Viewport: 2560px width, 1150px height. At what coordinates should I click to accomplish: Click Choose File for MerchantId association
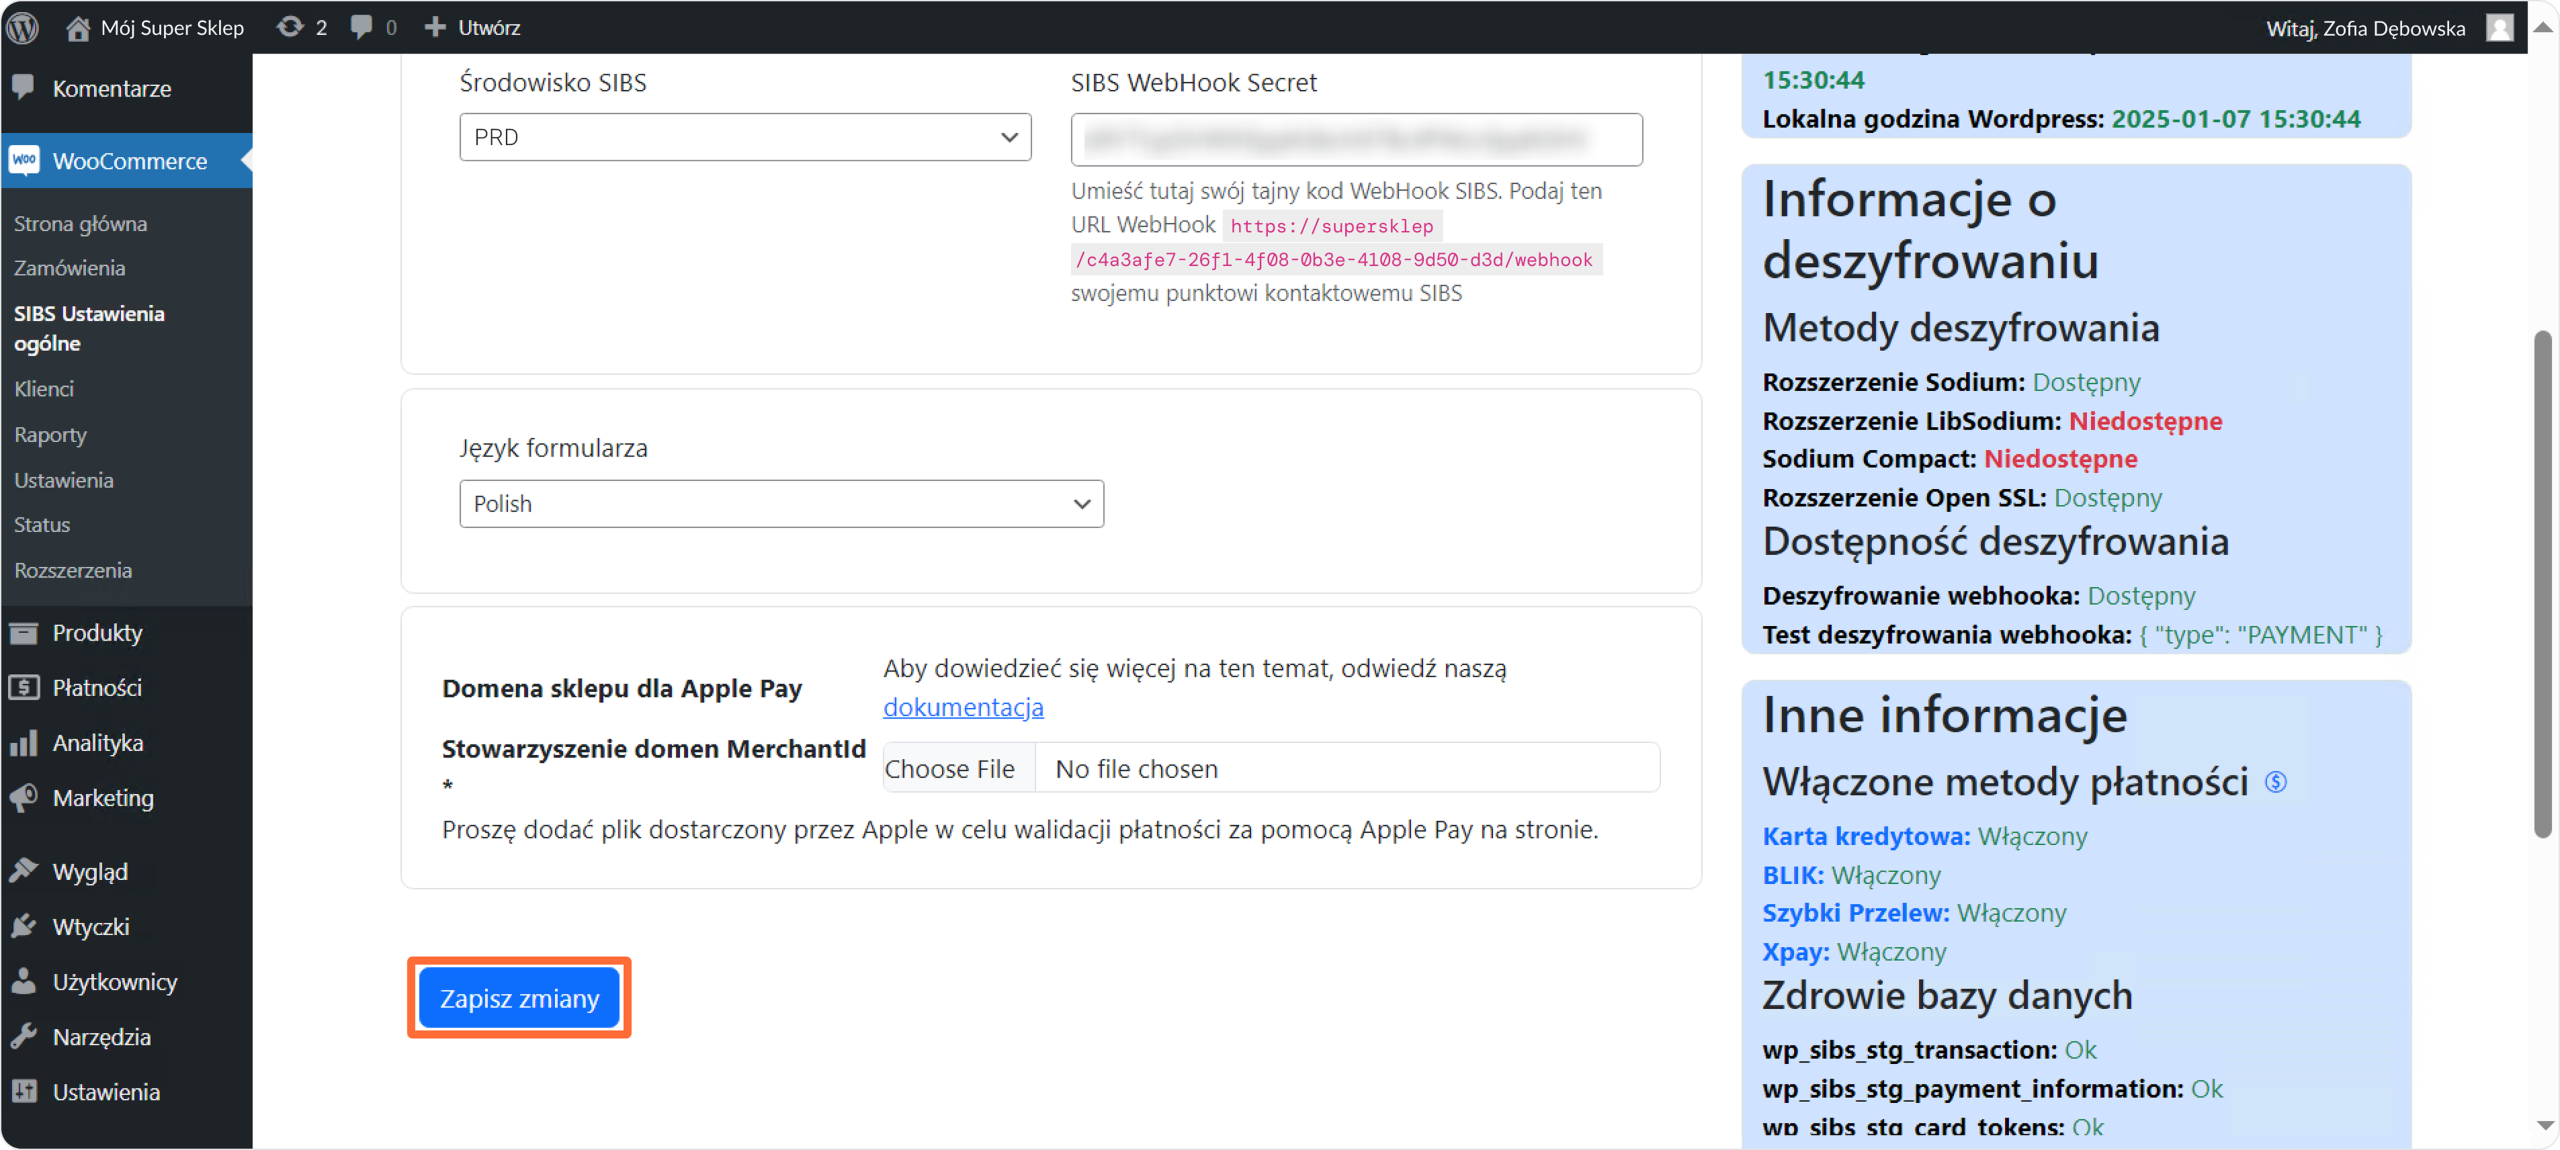coord(949,769)
